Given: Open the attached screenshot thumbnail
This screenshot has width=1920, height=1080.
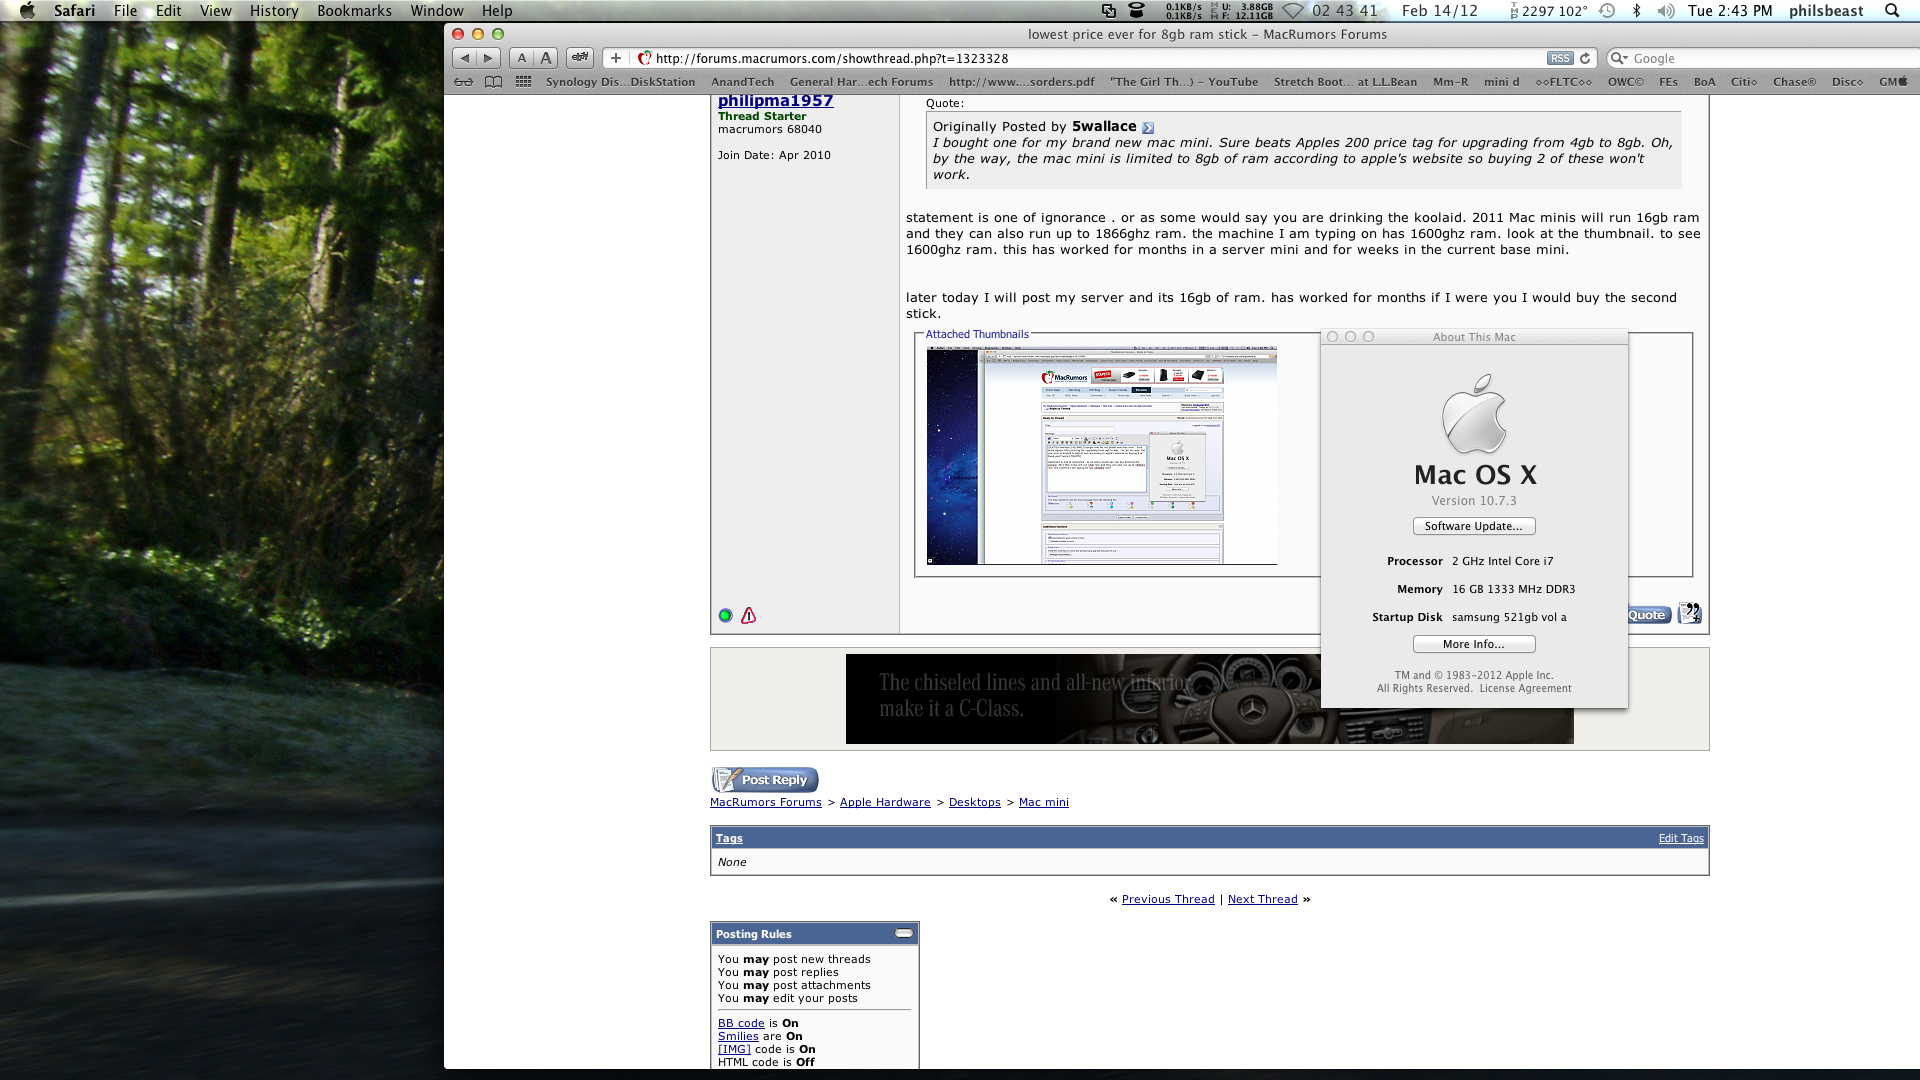Looking at the screenshot, I should [x=1101, y=456].
